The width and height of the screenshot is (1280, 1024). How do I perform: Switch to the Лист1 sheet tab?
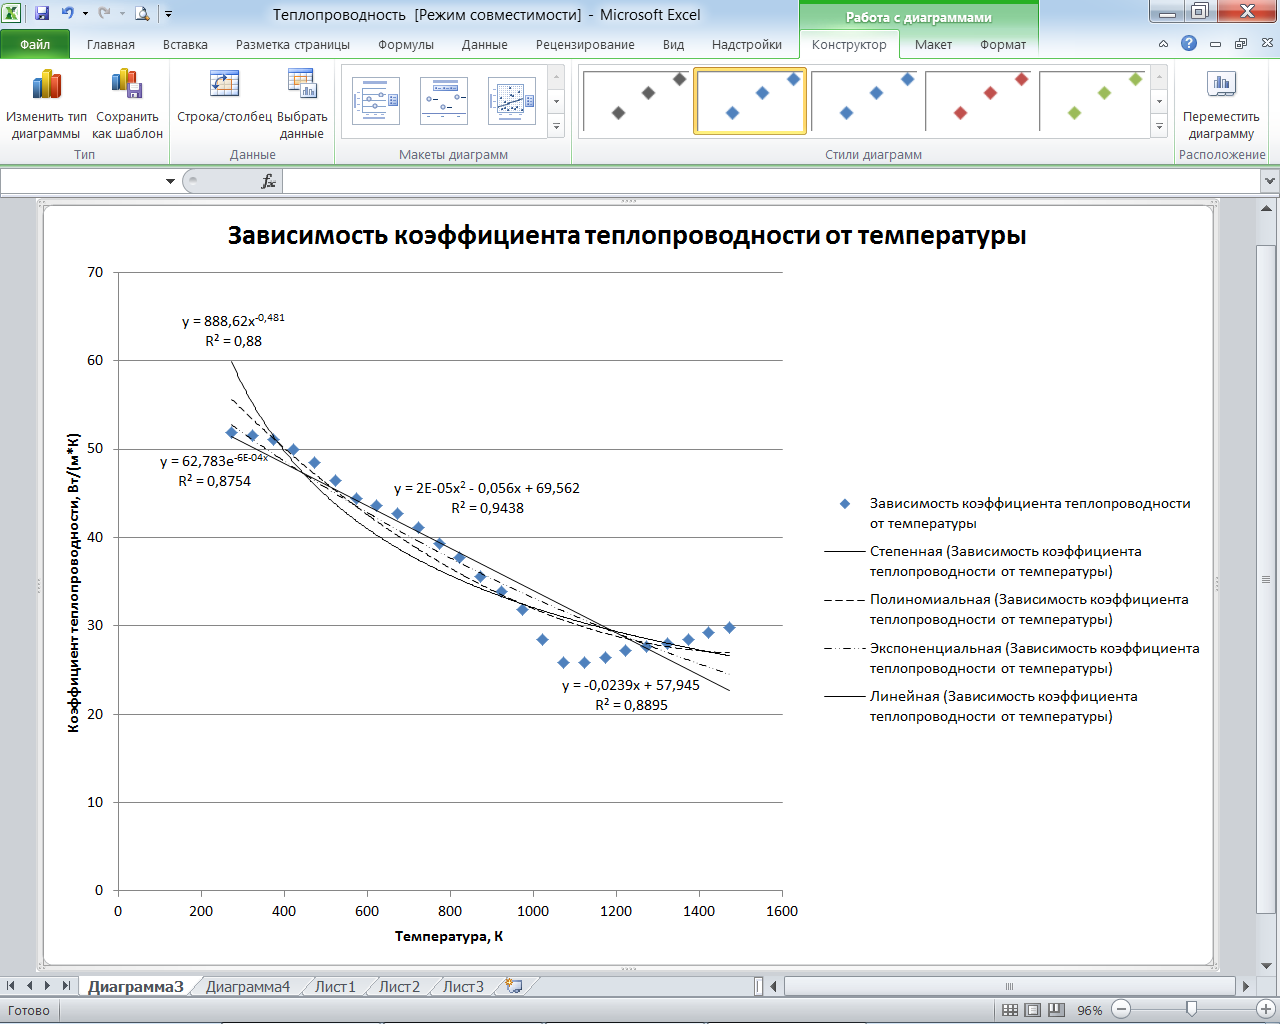pos(335,987)
